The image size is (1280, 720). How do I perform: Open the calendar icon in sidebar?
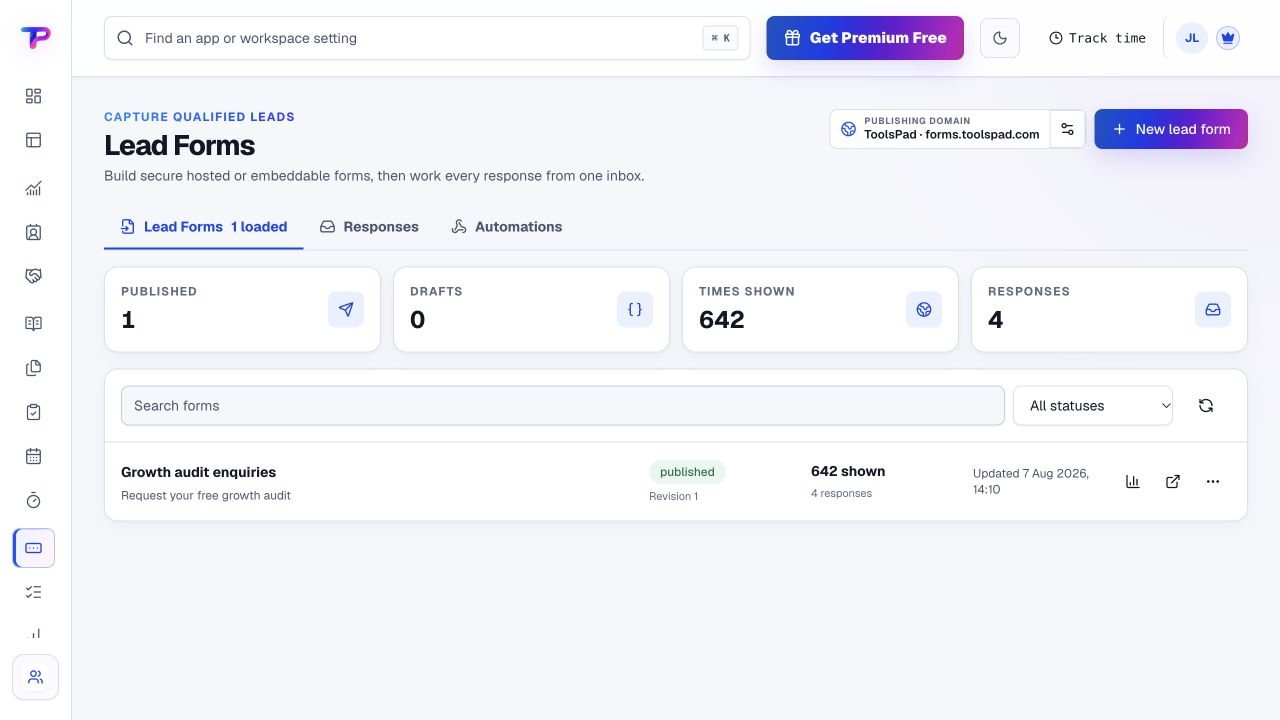[33, 456]
